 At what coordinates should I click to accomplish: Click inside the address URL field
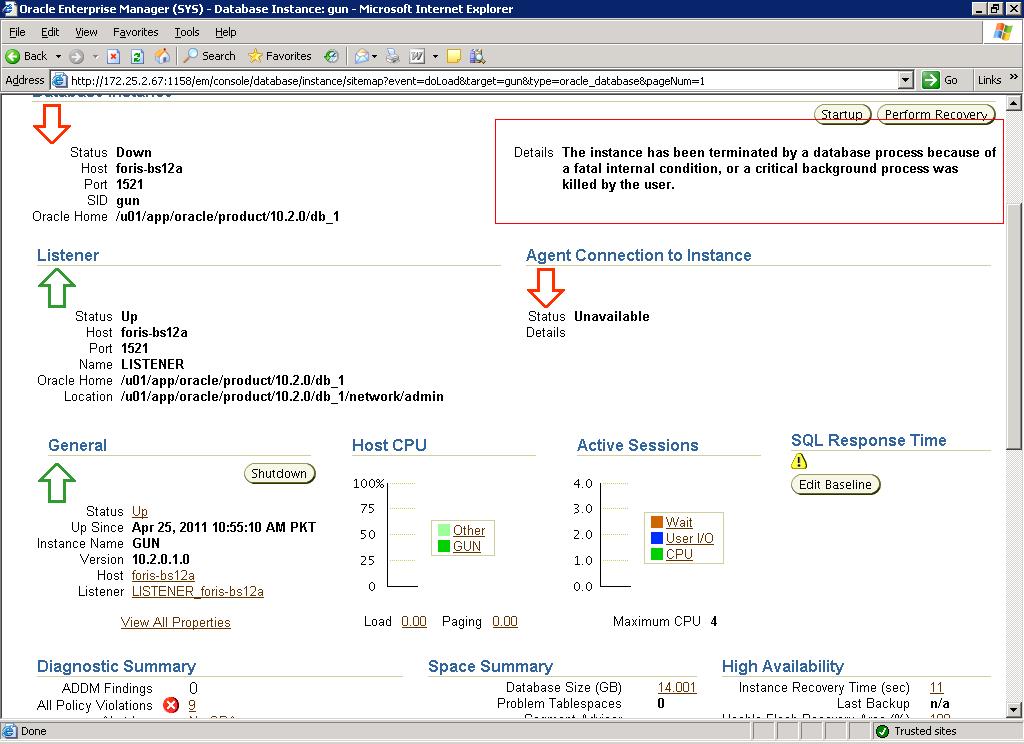(480, 80)
